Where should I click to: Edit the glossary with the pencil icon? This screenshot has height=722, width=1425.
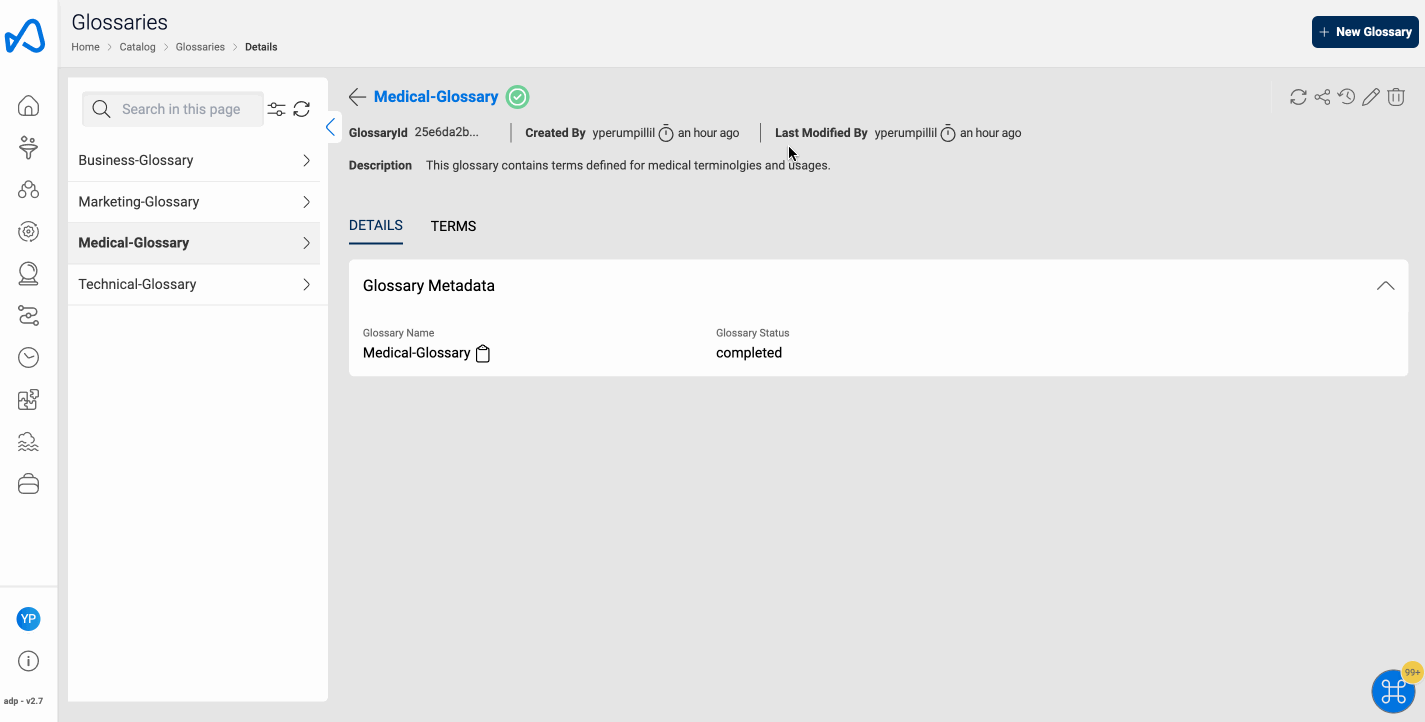click(1371, 97)
